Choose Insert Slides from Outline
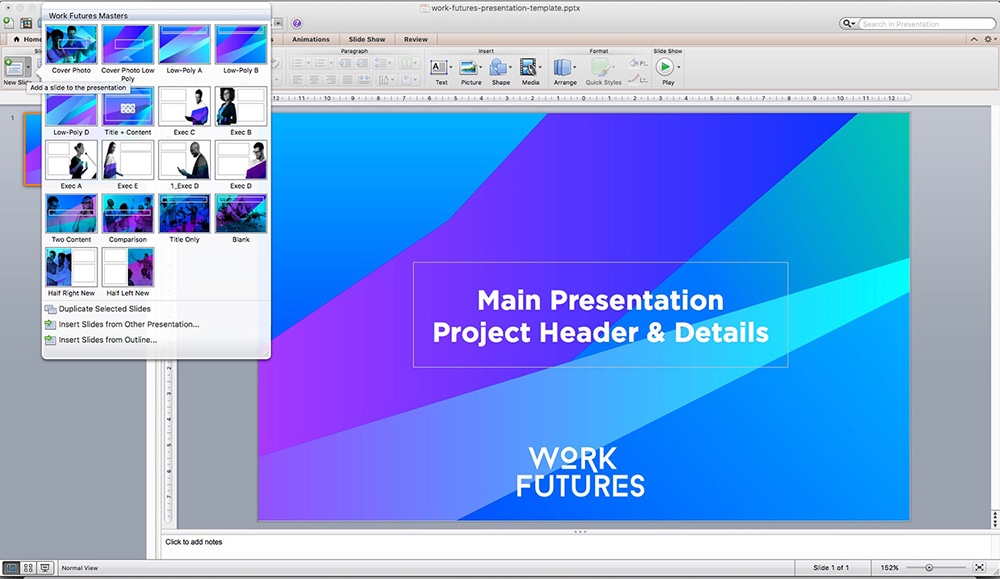 103,338
